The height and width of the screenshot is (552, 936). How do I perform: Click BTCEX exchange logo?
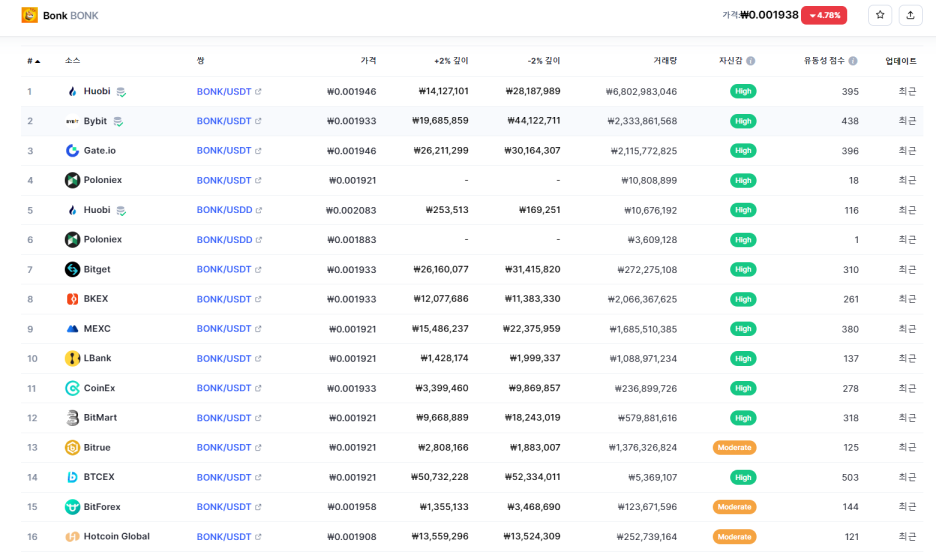coord(72,477)
